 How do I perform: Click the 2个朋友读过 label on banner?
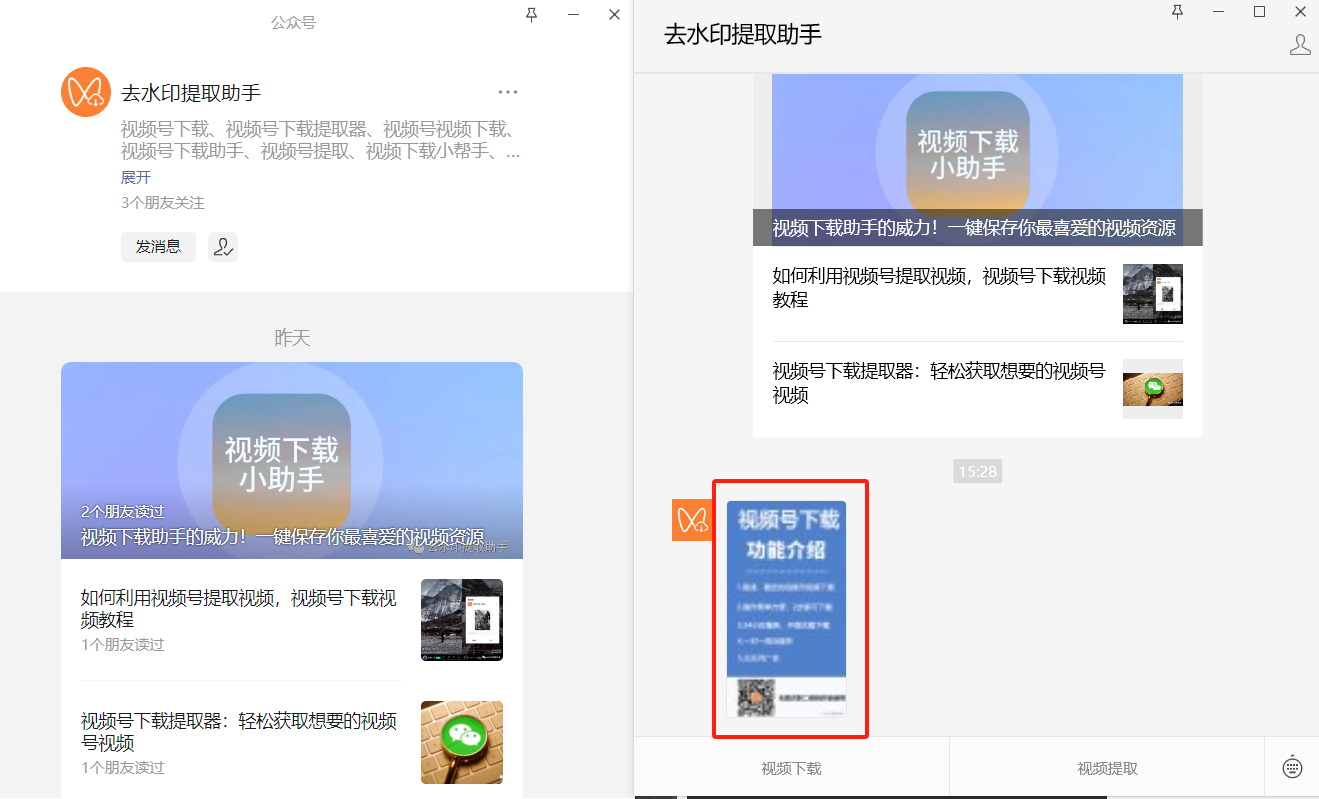coord(122,511)
